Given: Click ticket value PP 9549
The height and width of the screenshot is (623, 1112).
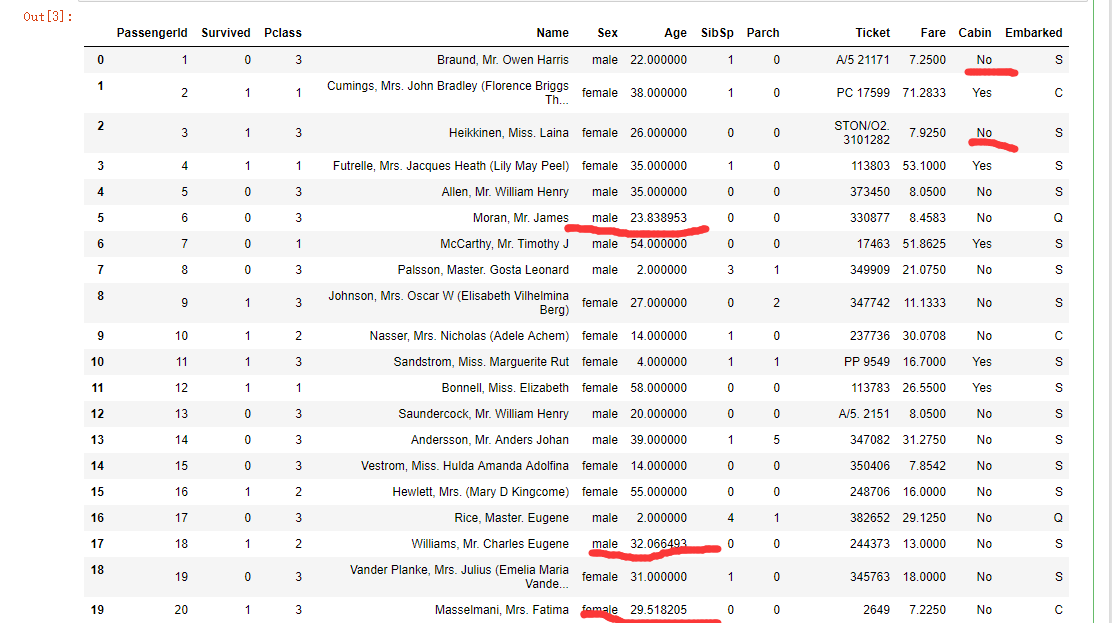Looking at the screenshot, I should pyautogui.click(x=867, y=362).
